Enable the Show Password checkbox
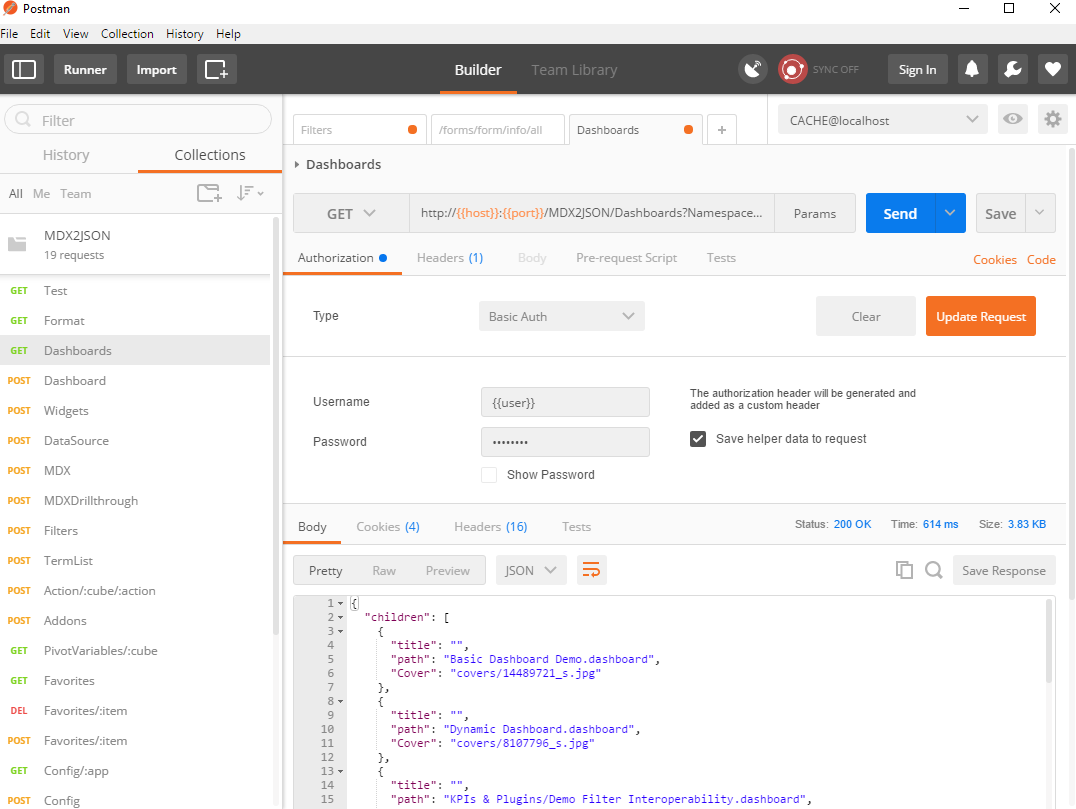 tap(489, 475)
